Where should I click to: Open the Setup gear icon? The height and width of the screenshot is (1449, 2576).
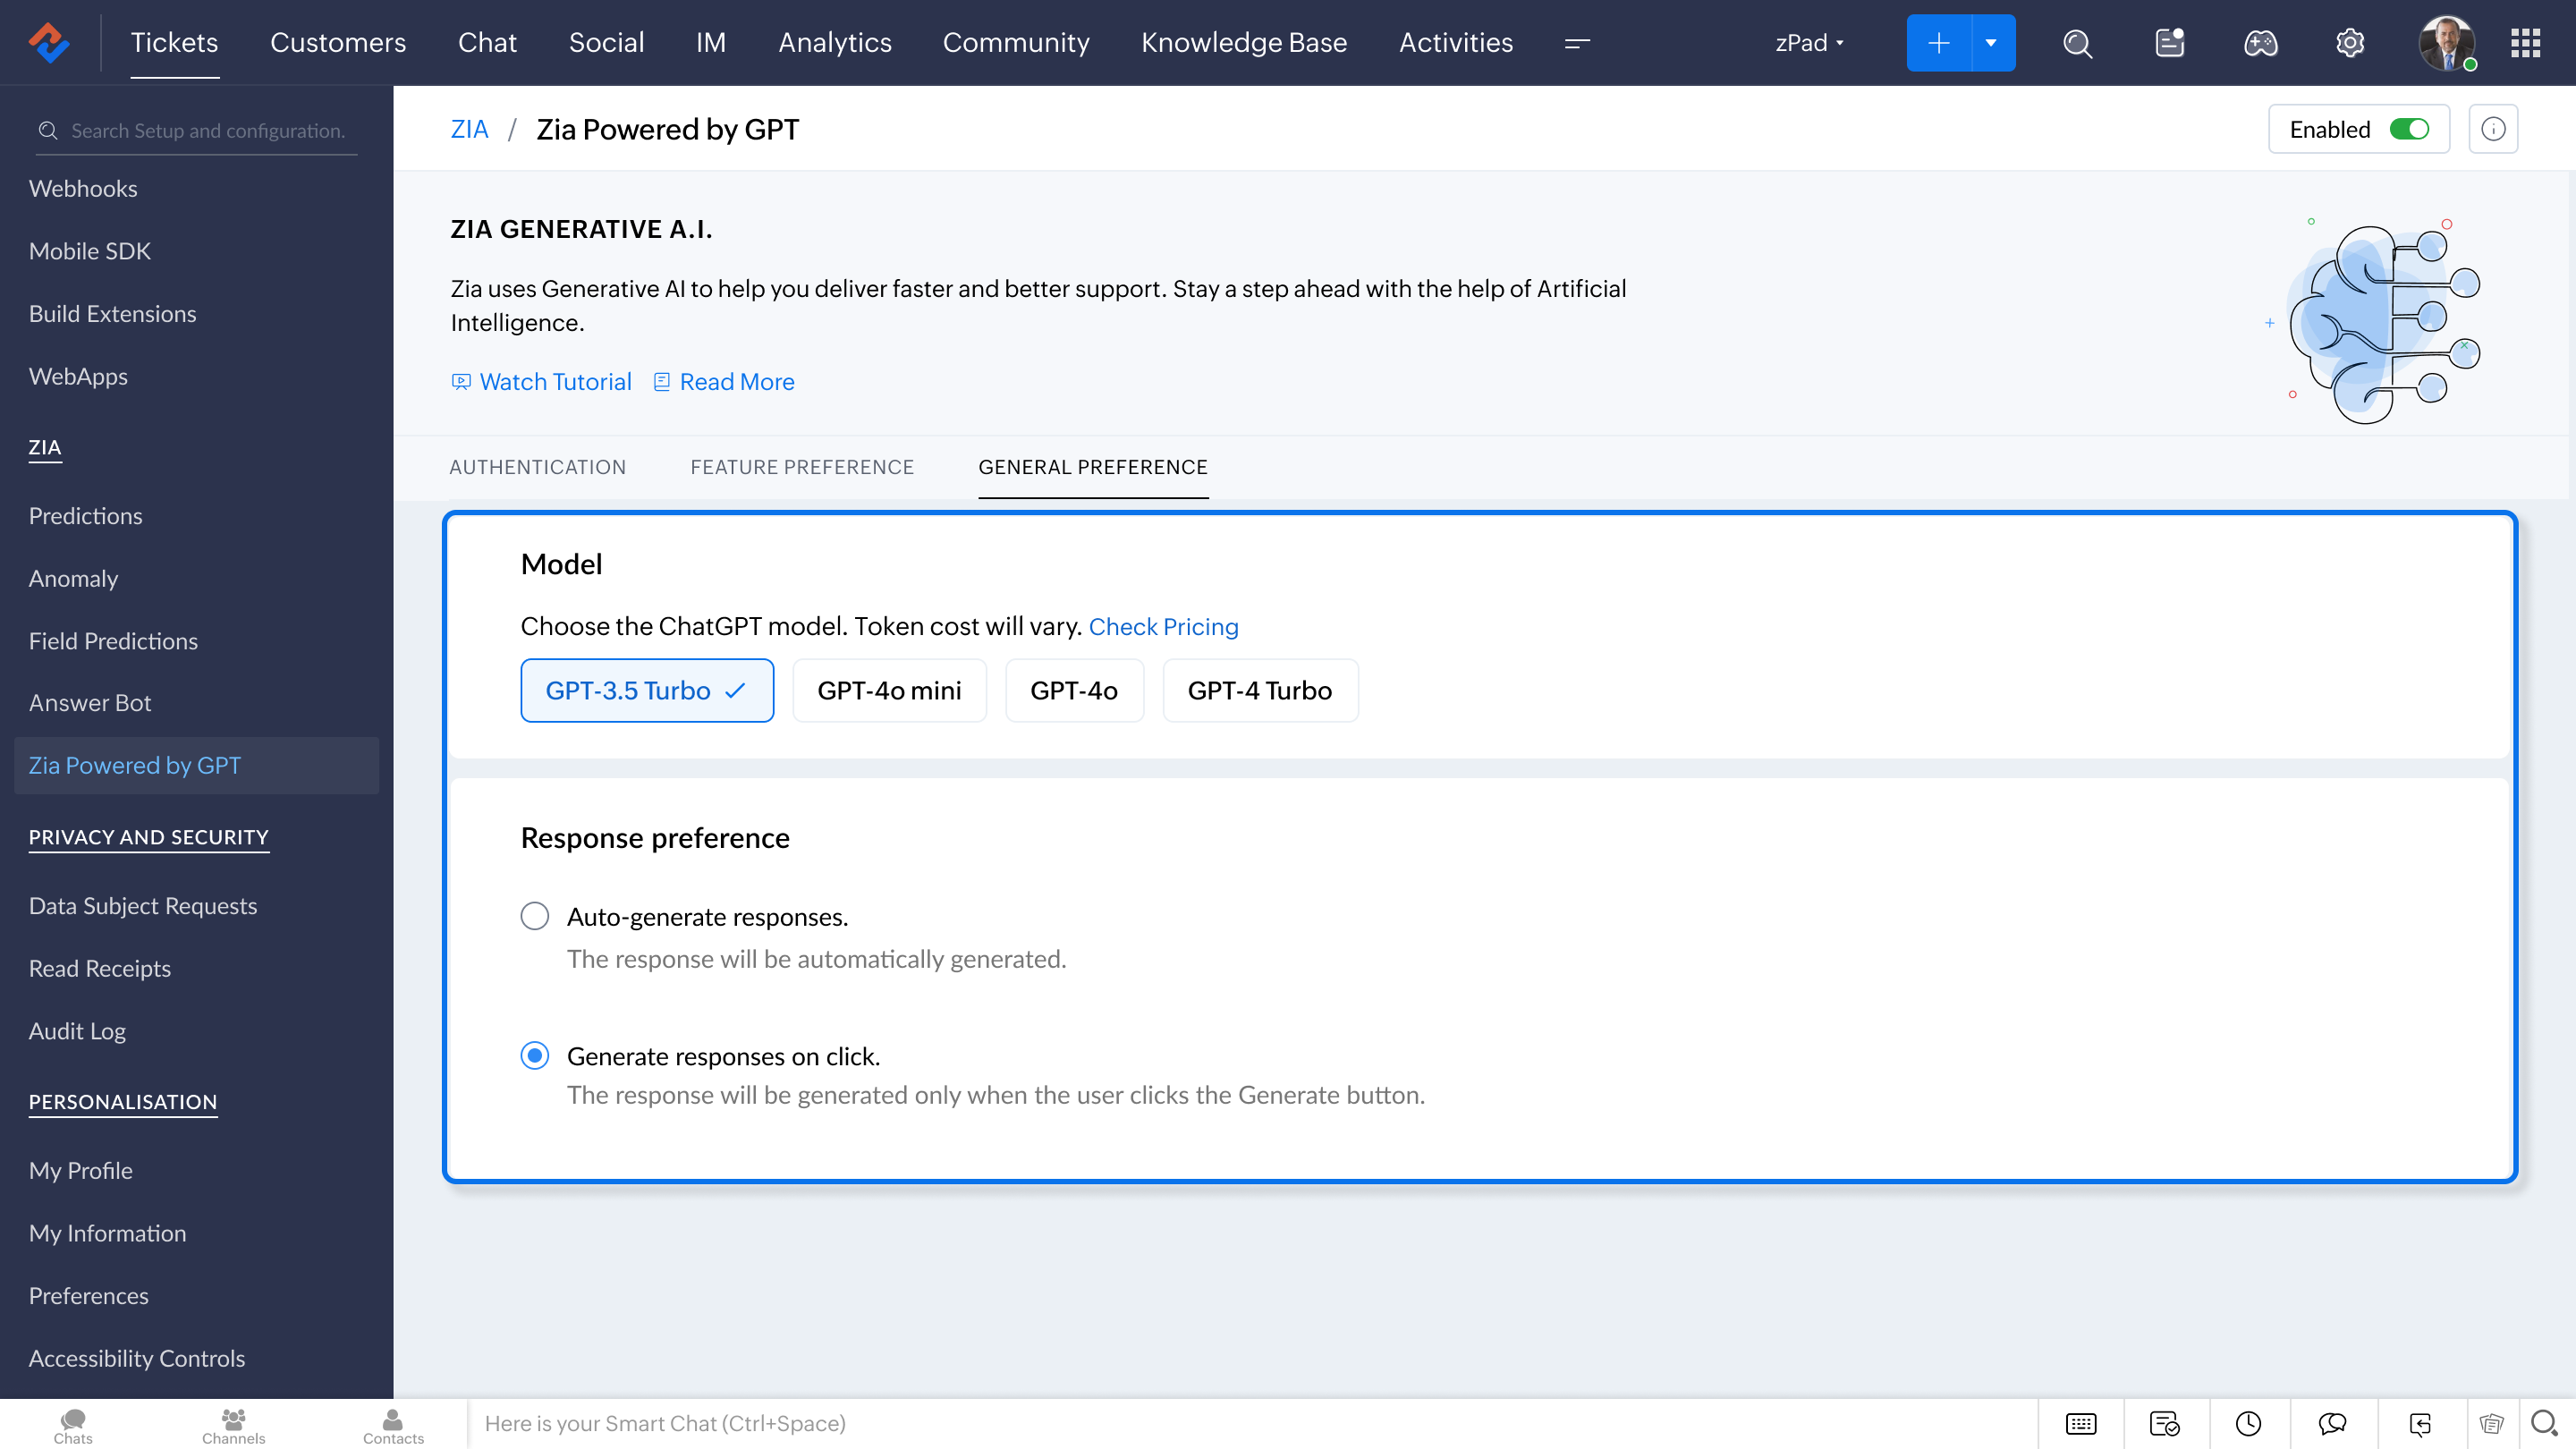click(2349, 43)
